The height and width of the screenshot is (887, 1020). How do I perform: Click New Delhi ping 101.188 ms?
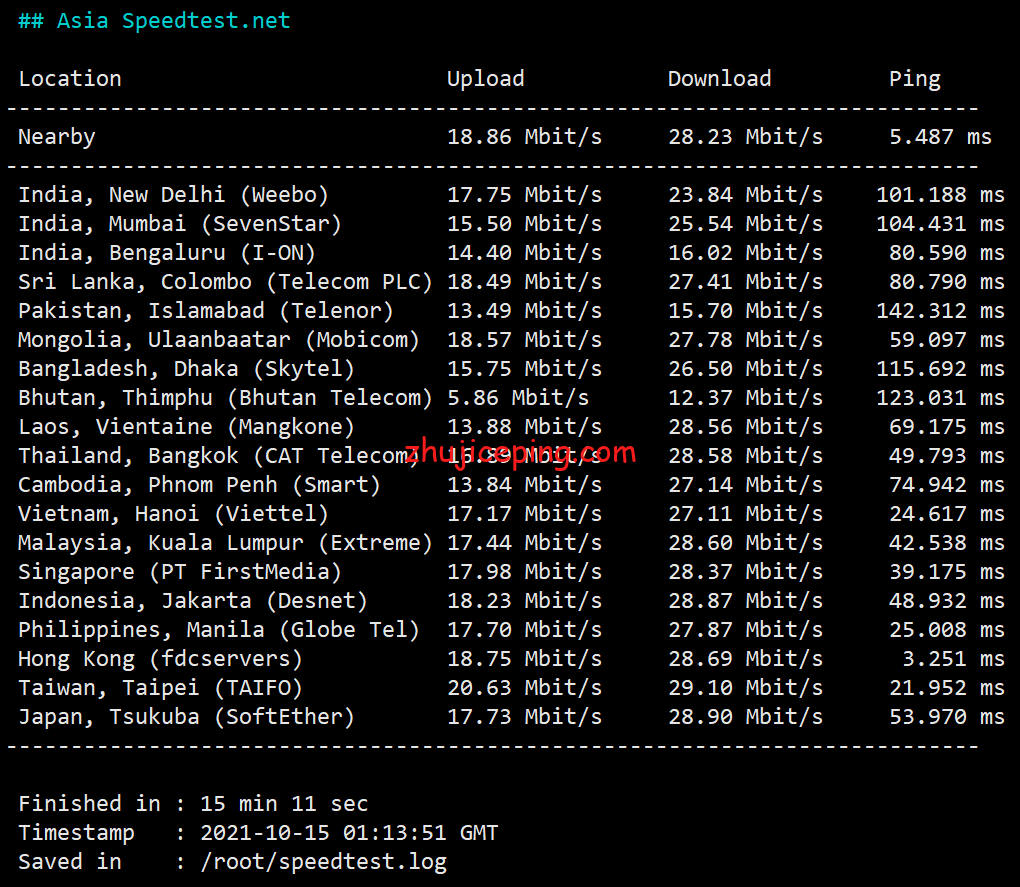tap(941, 194)
